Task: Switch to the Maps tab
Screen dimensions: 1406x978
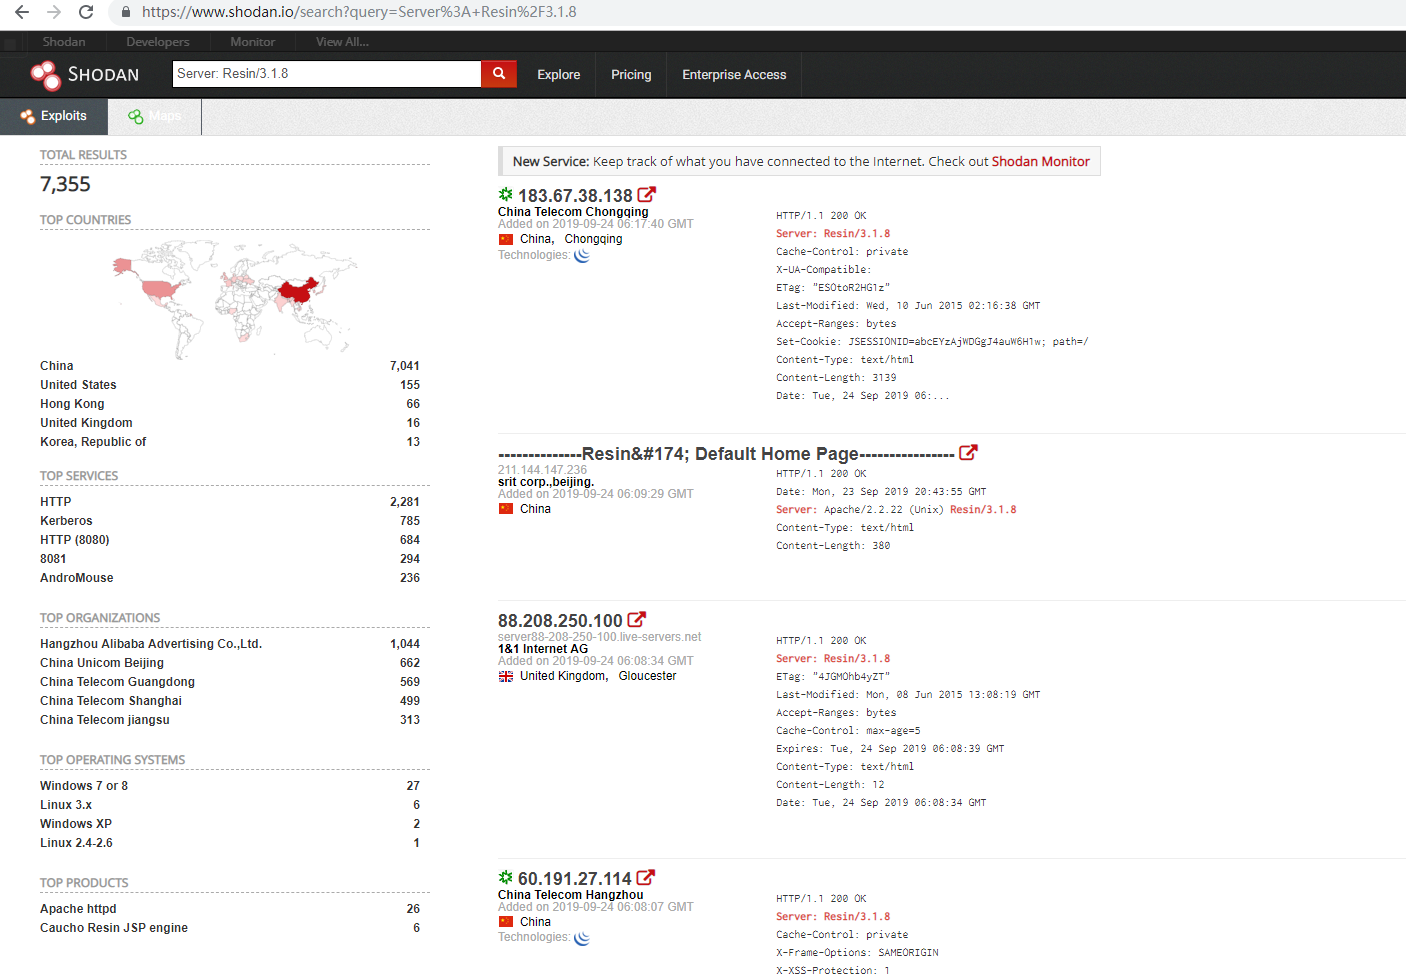Action: (x=155, y=116)
